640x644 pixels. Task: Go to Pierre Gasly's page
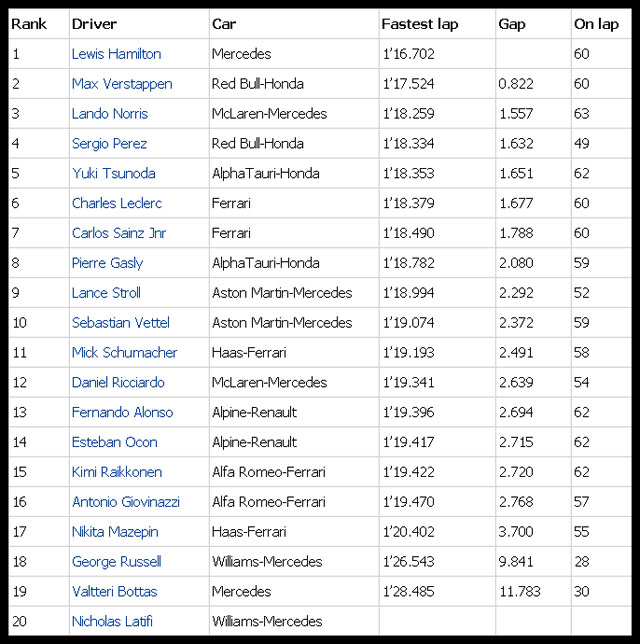pos(107,263)
